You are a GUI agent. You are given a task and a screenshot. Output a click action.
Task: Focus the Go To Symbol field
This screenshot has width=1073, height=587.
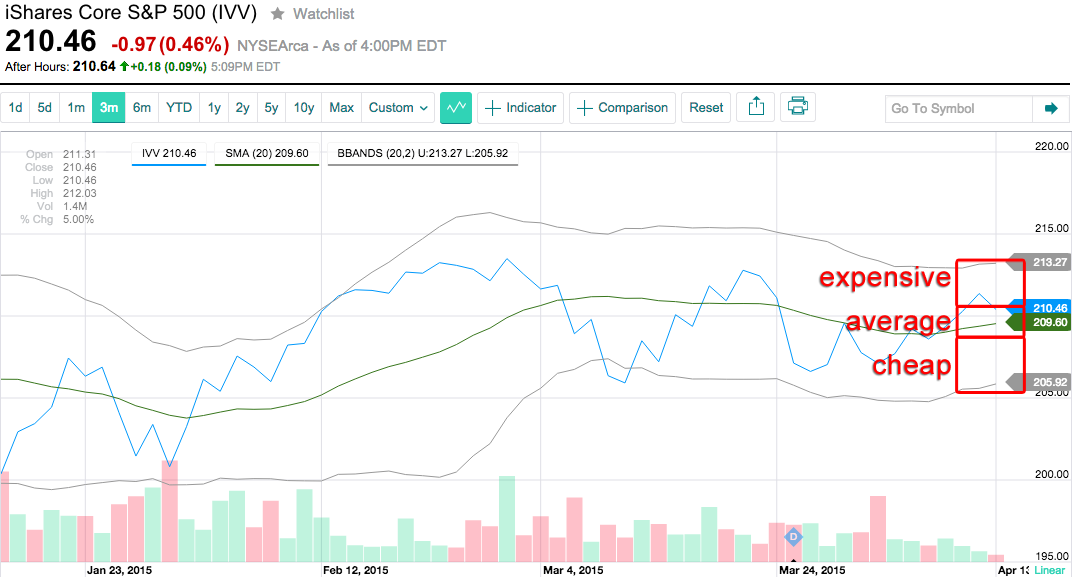[958, 108]
